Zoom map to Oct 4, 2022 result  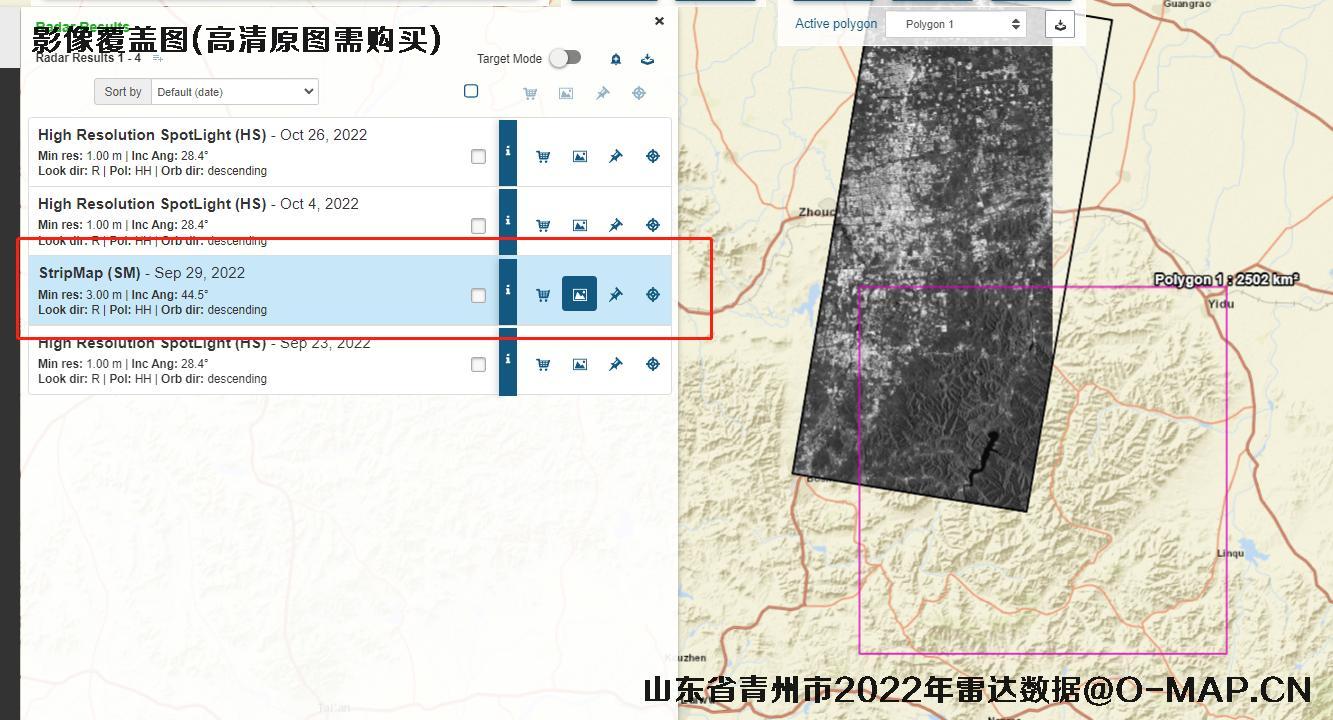(652, 225)
